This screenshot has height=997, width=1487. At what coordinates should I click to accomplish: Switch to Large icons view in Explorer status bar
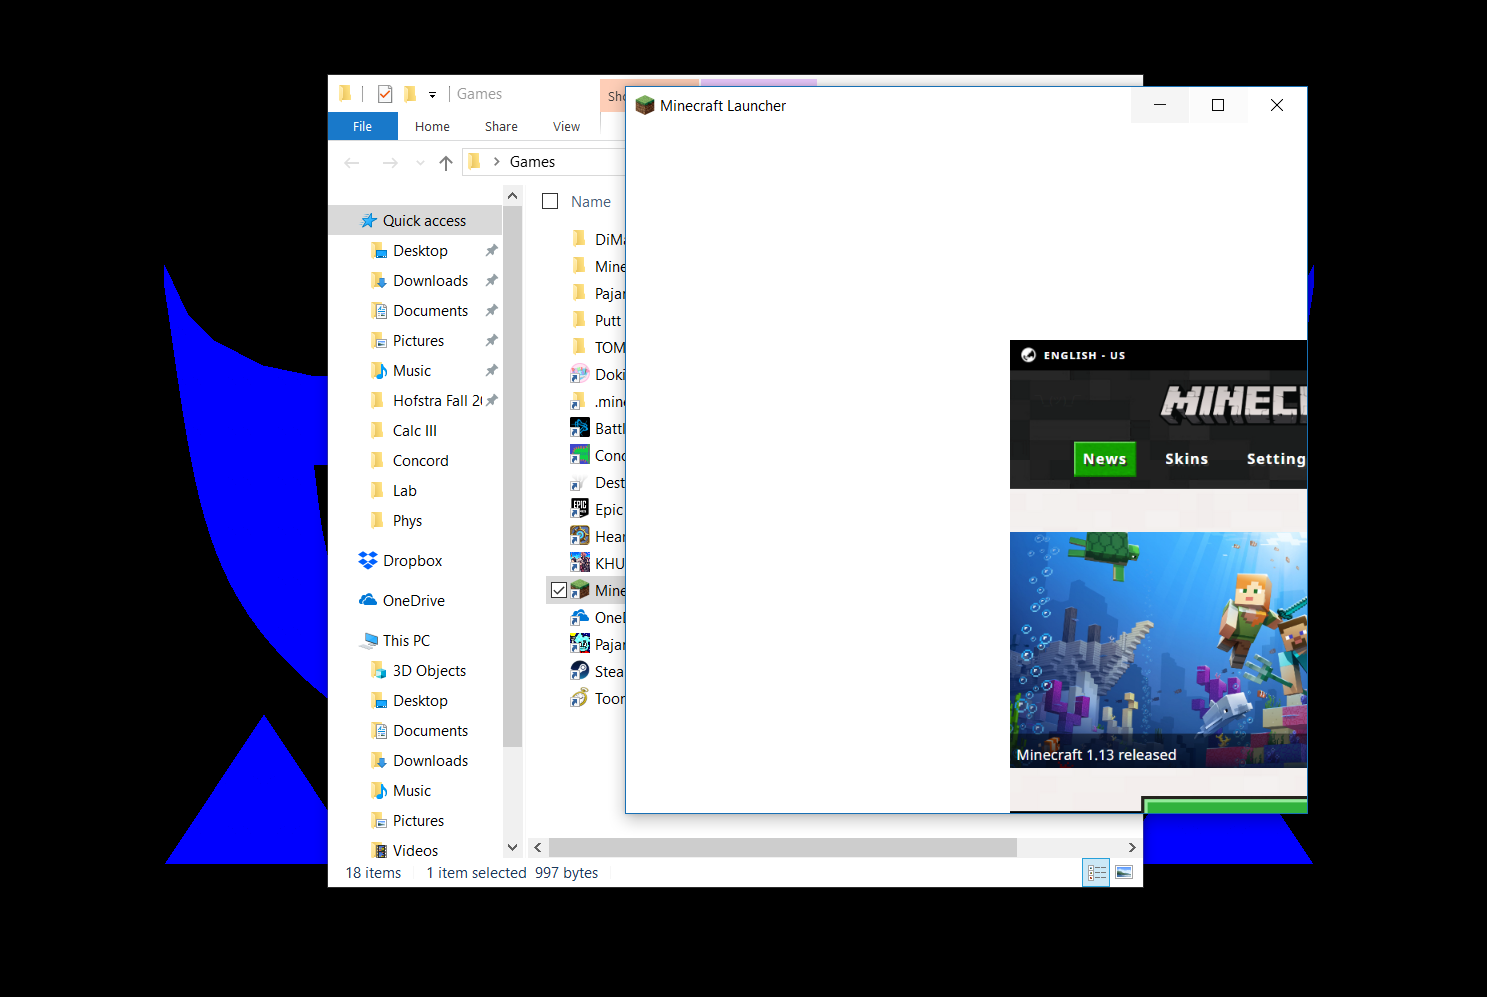pos(1124,873)
